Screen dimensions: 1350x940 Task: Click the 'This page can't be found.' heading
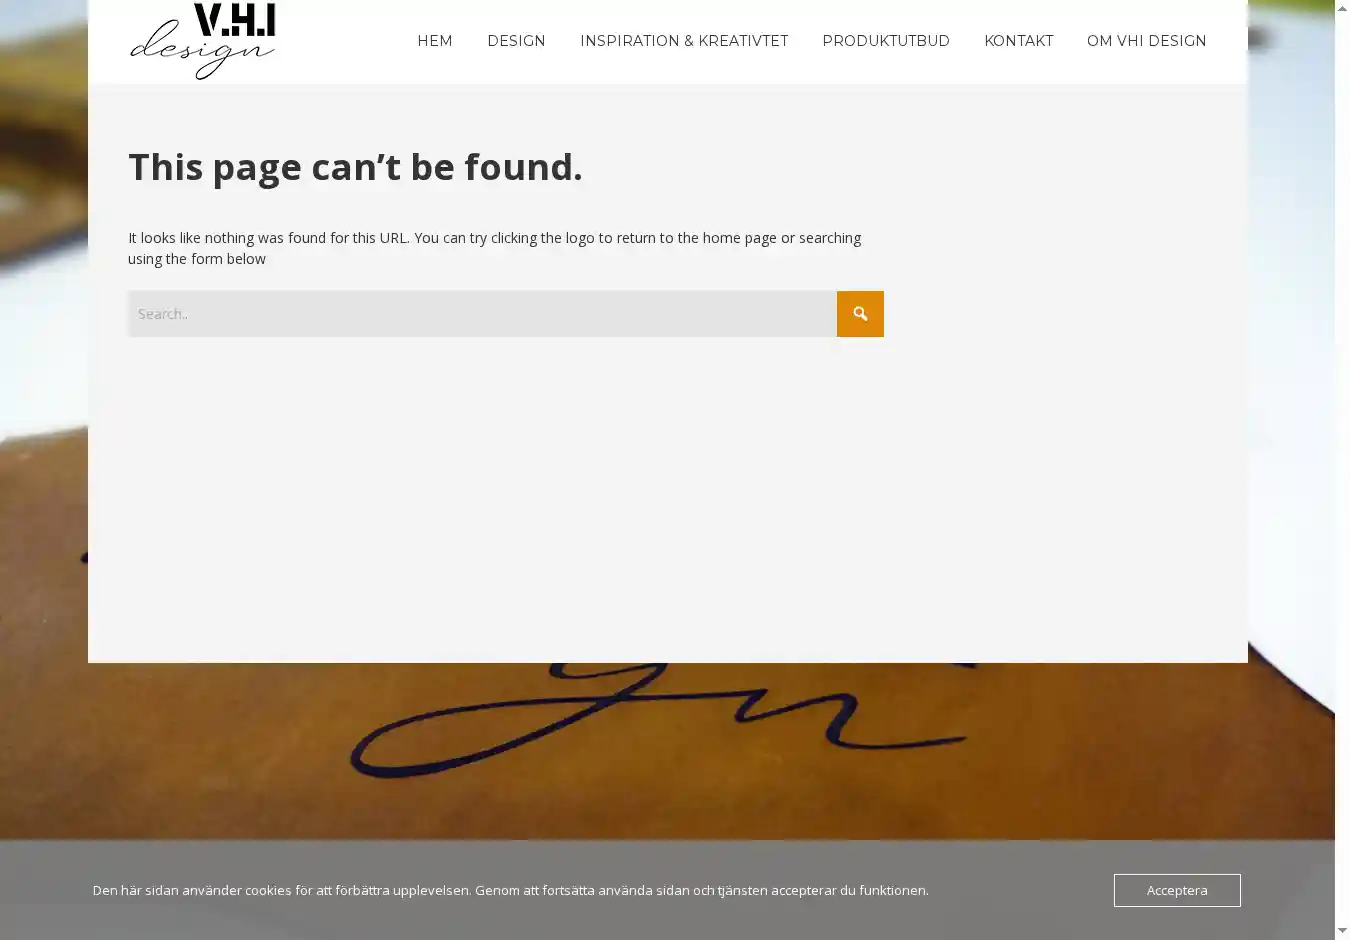pos(355,167)
